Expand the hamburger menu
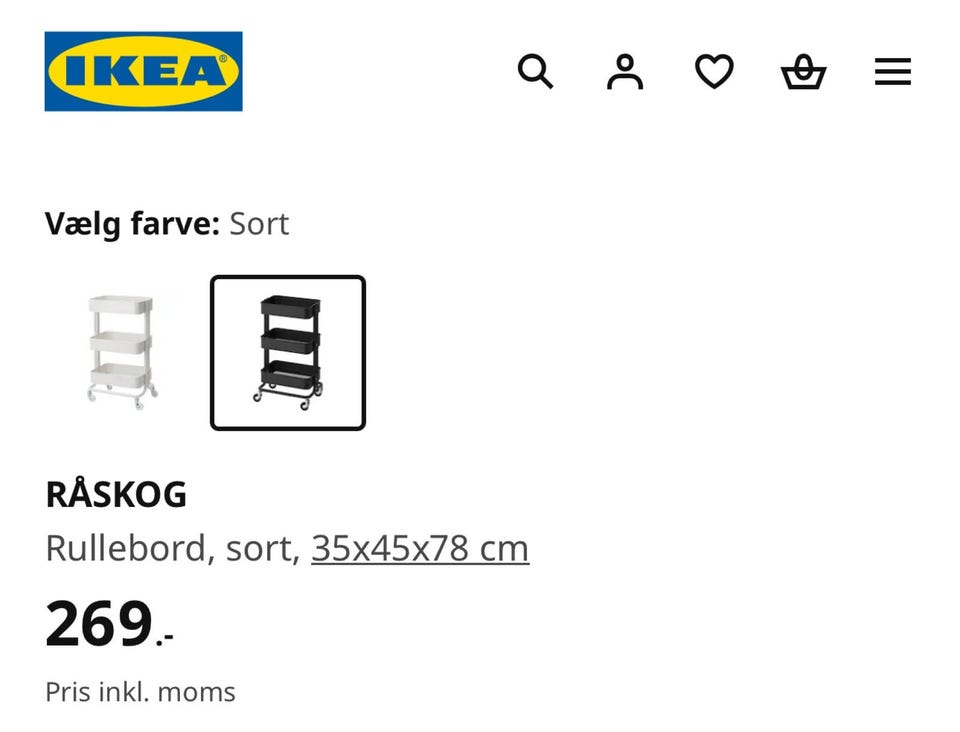Screen dimensions: 960x732 point(892,72)
